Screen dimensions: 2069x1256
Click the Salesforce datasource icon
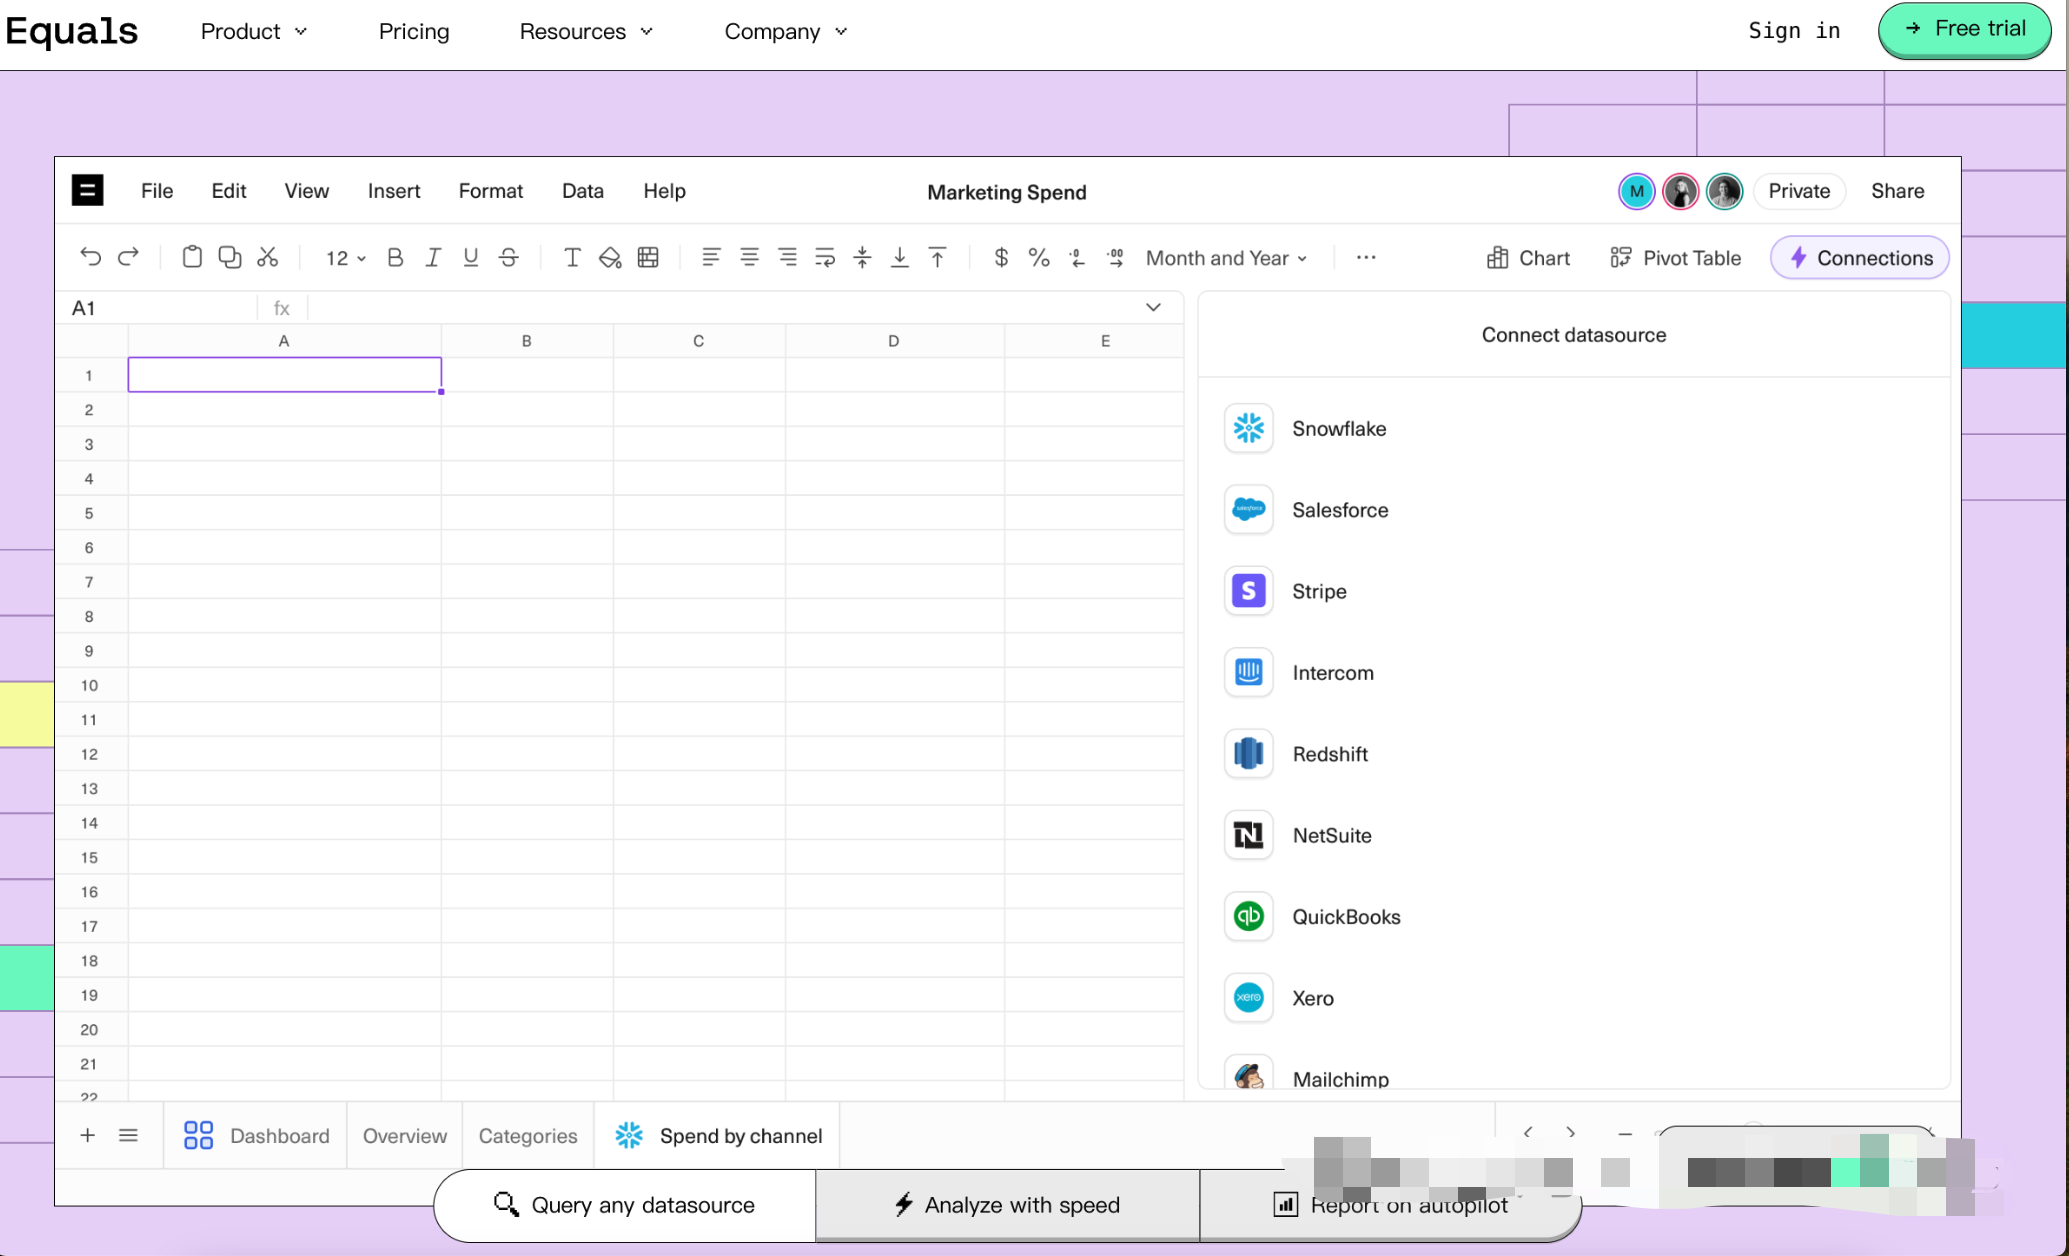[x=1249, y=508]
